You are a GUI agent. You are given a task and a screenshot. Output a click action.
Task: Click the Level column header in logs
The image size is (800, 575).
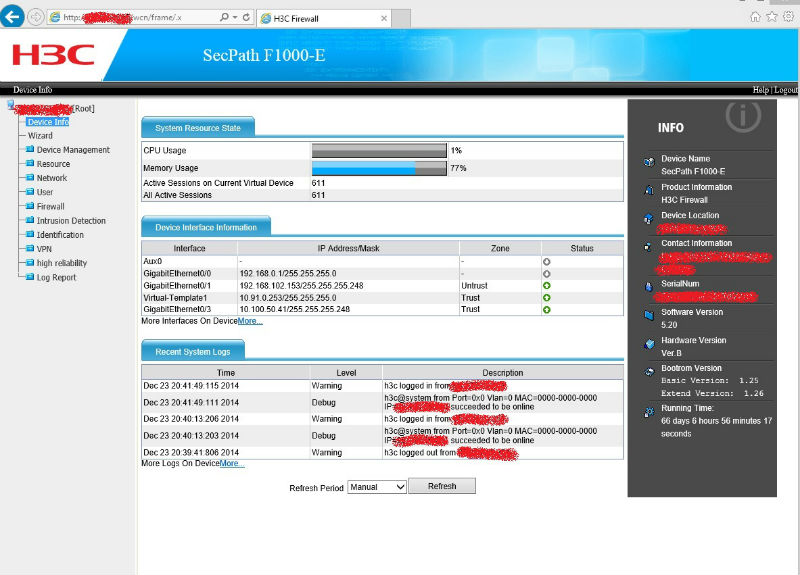coord(346,373)
